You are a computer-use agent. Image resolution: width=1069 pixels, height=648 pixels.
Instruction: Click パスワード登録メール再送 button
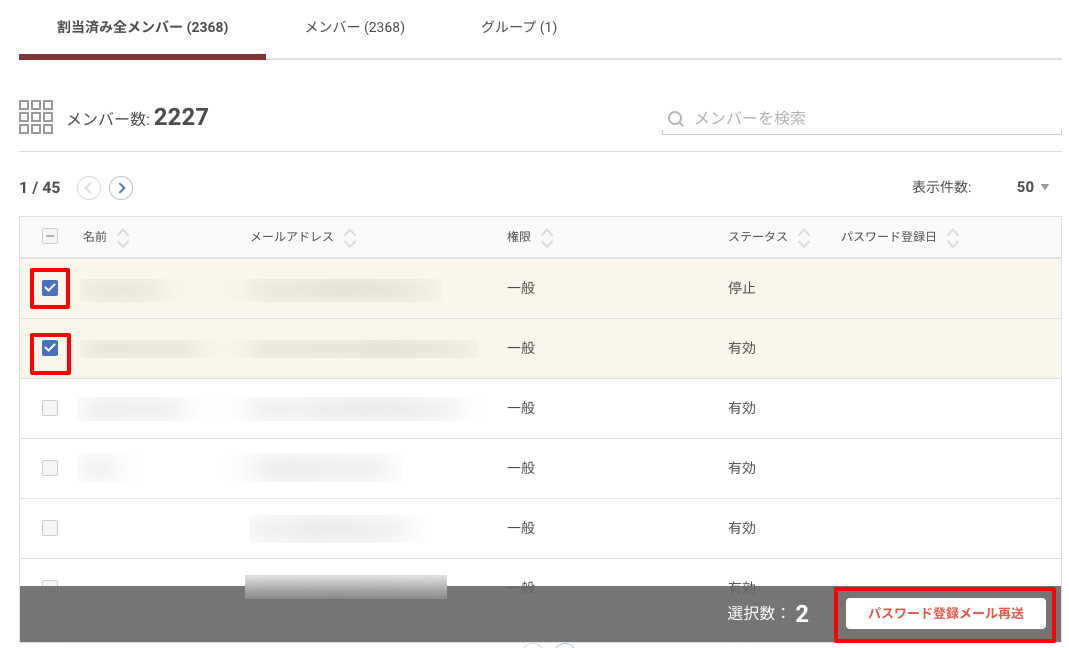pos(946,613)
